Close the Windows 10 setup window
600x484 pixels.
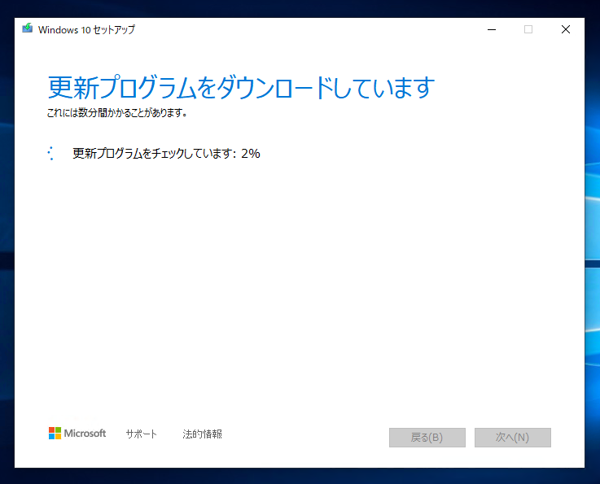tap(566, 29)
